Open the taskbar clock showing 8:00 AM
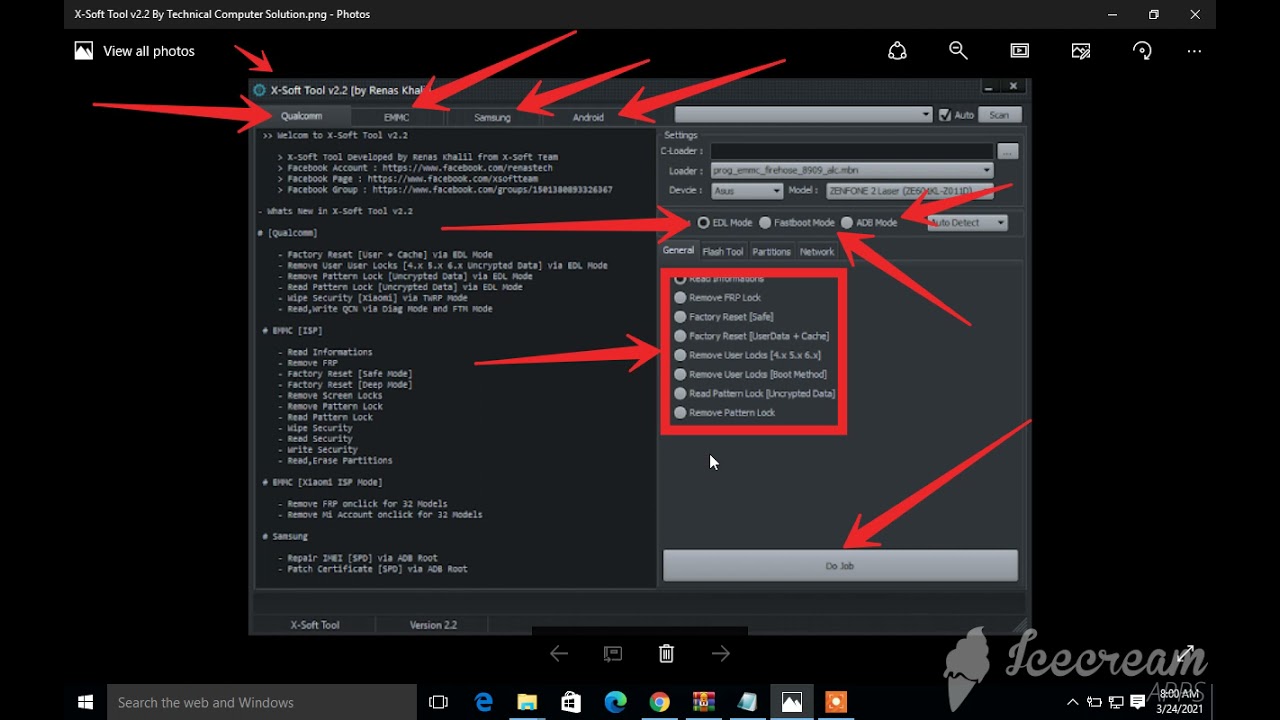Image resolution: width=1280 pixels, height=720 pixels. 1179,701
